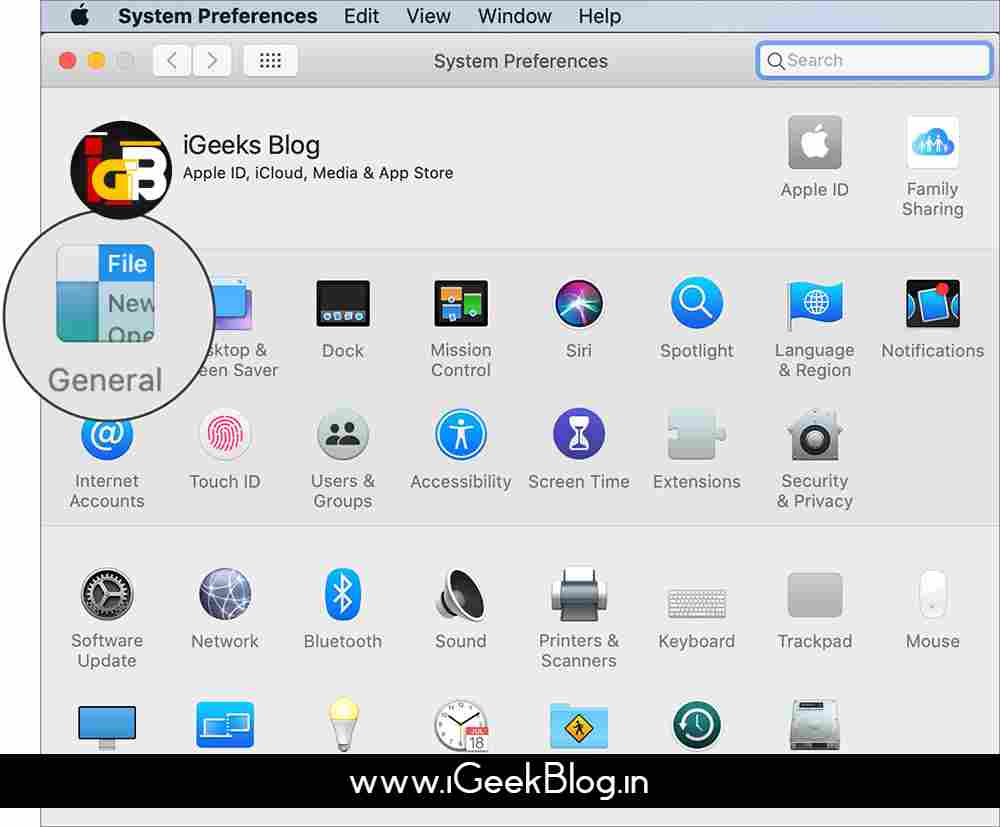This screenshot has width=1000, height=827.
Task: Click the Search field
Action: (x=874, y=61)
